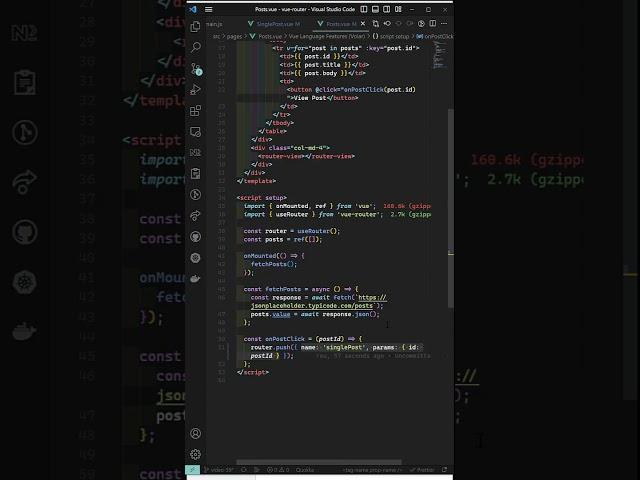Click the 'fetchPosts();' call inside onMounted
Image resolution: width=640 pixels, height=480 pixels.
274,264
